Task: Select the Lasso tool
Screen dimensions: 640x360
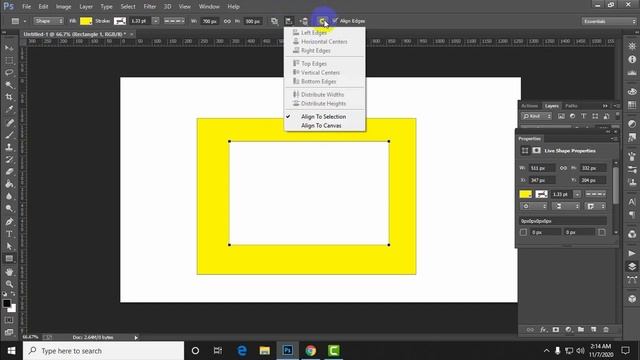Action: point(9,73)
